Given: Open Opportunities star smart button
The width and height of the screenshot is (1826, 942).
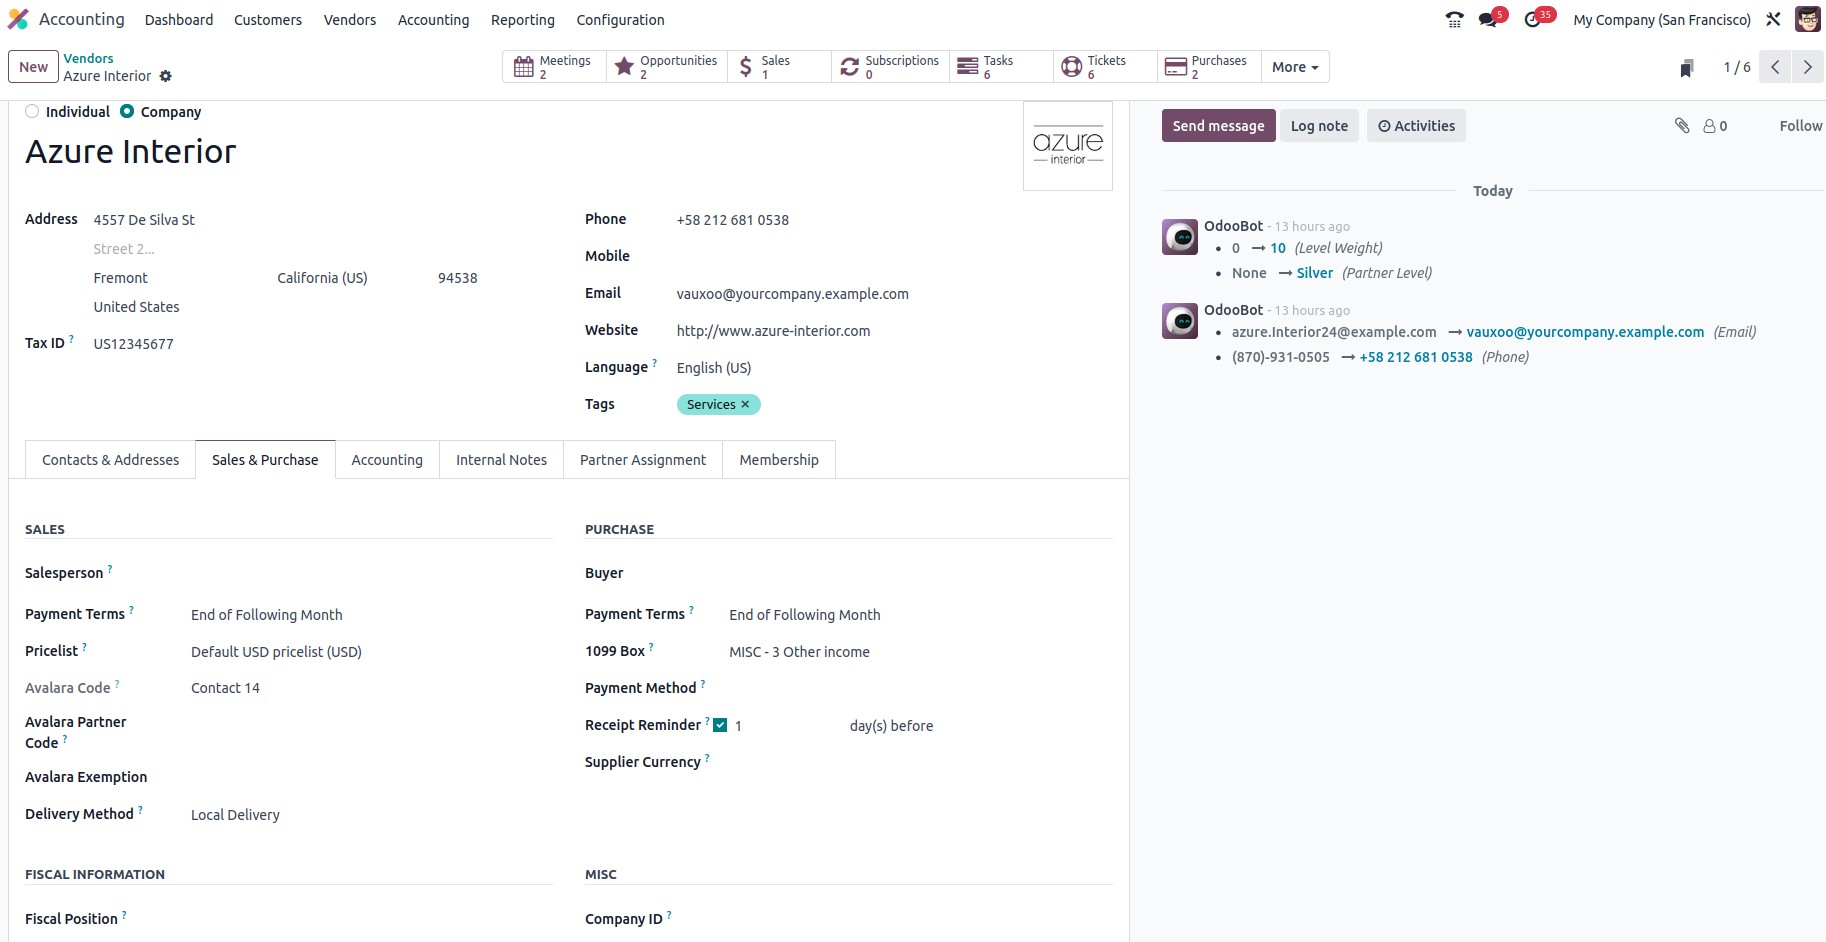Looking at the screenshot, I should coord(667,67).
